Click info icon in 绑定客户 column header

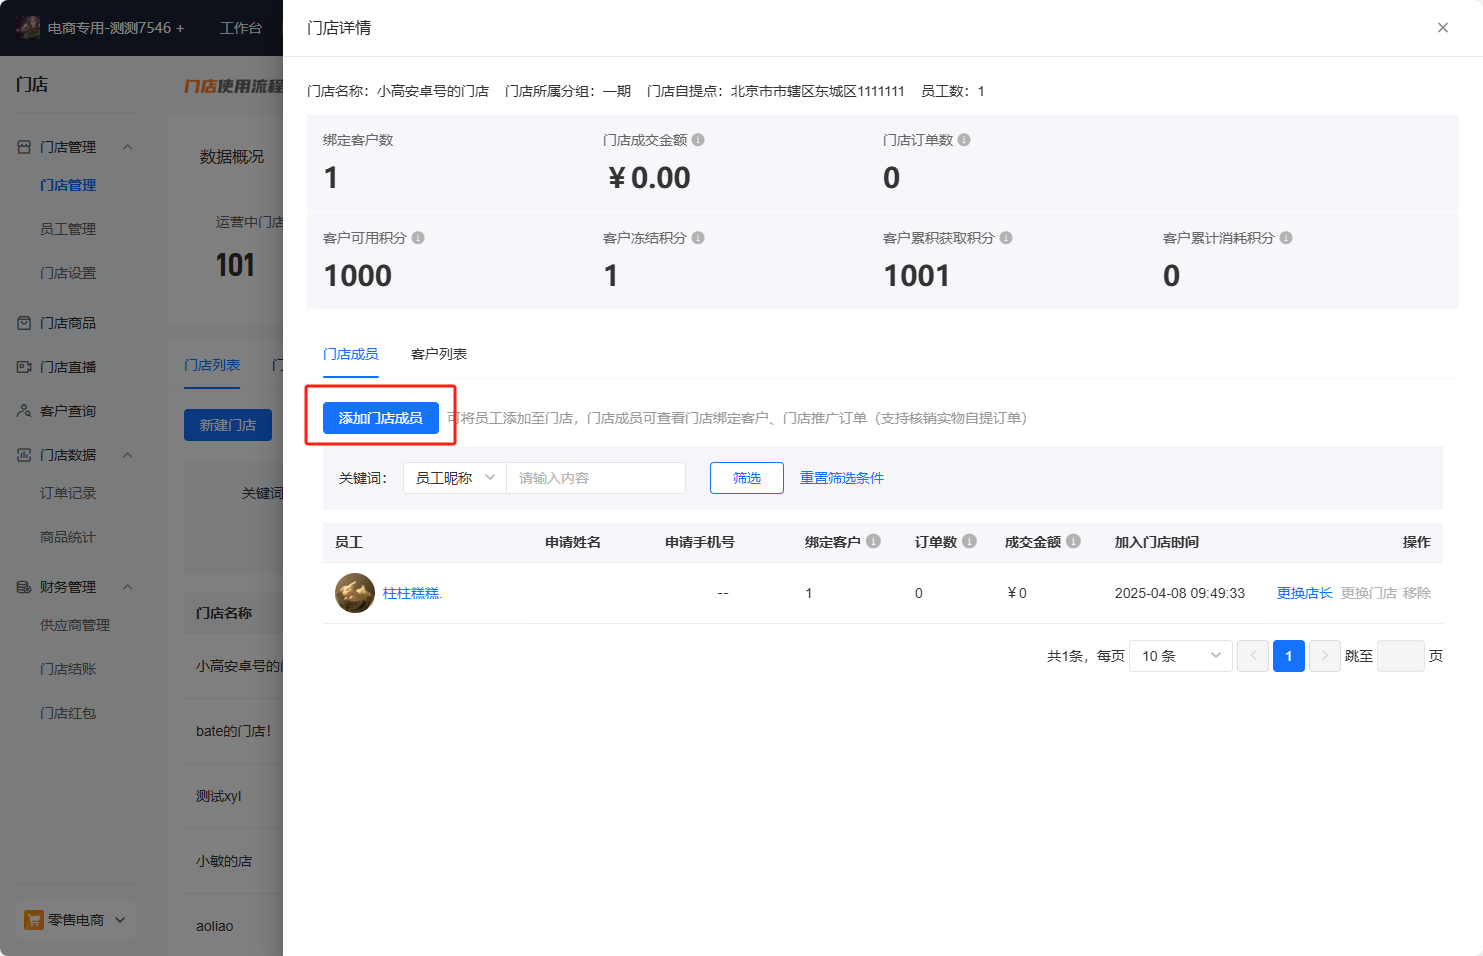(x=873, y=541)
